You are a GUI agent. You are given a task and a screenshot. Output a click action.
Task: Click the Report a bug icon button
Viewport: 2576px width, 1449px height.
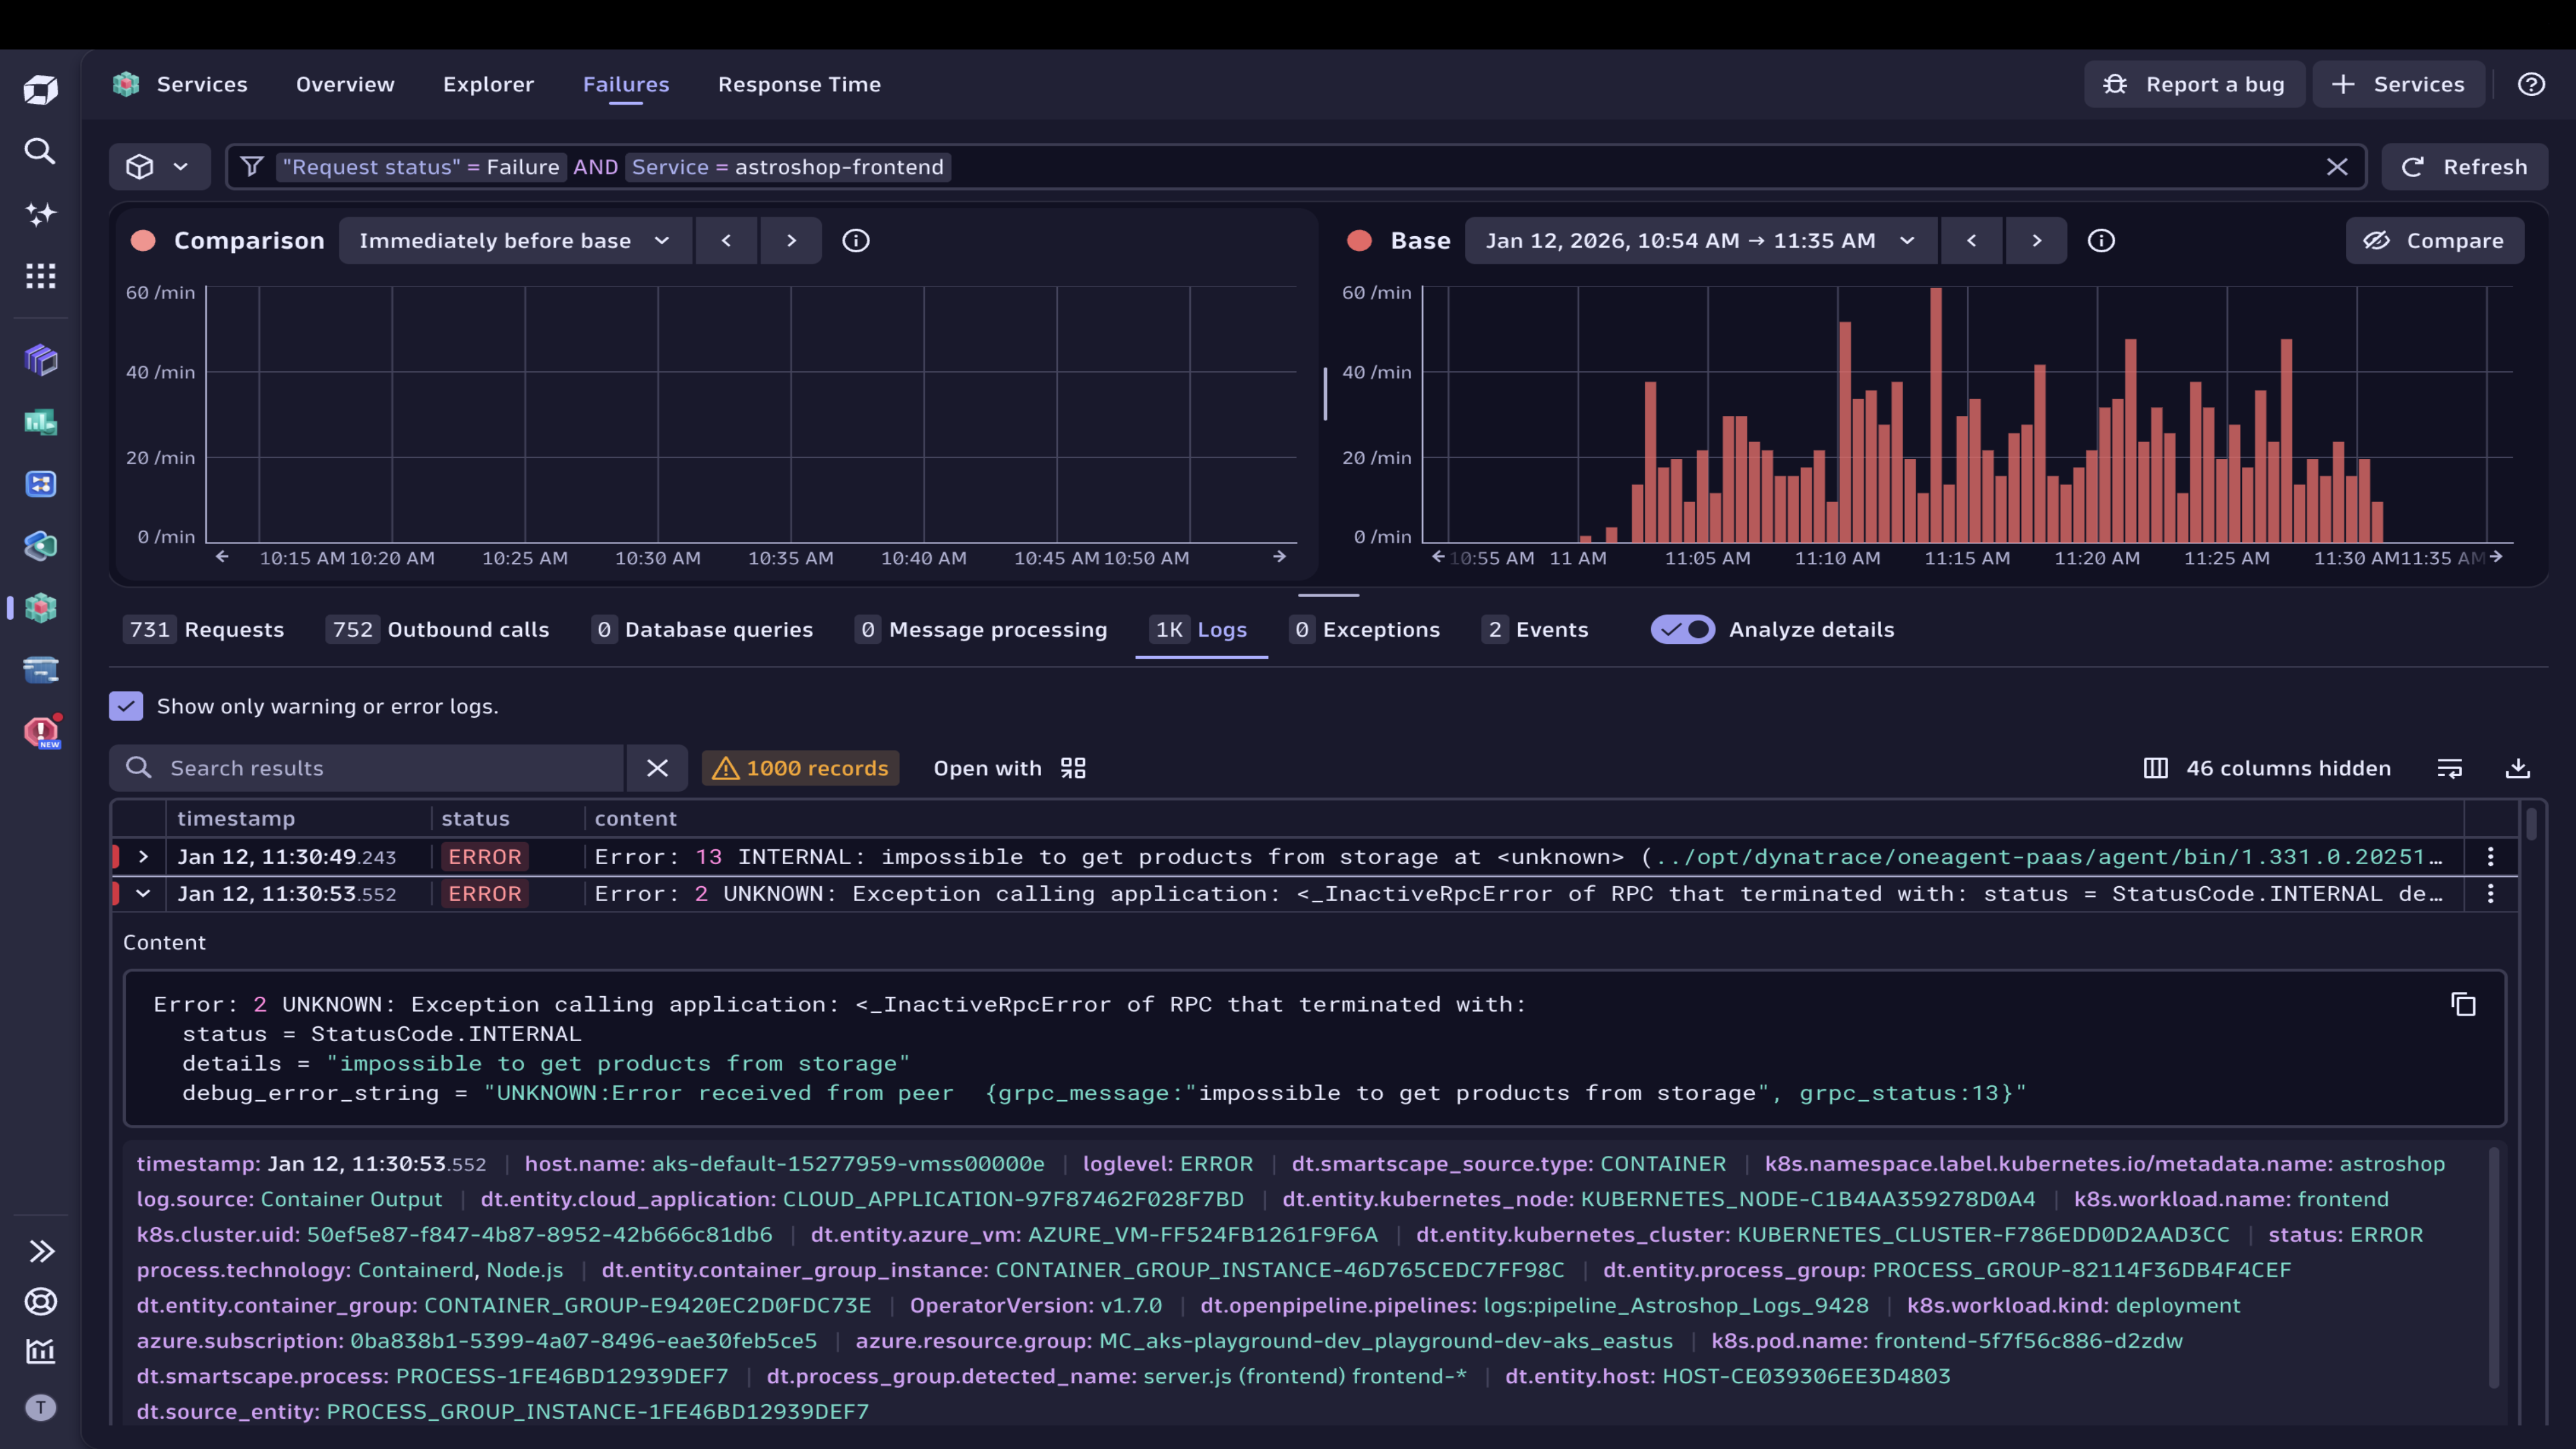2117,84
